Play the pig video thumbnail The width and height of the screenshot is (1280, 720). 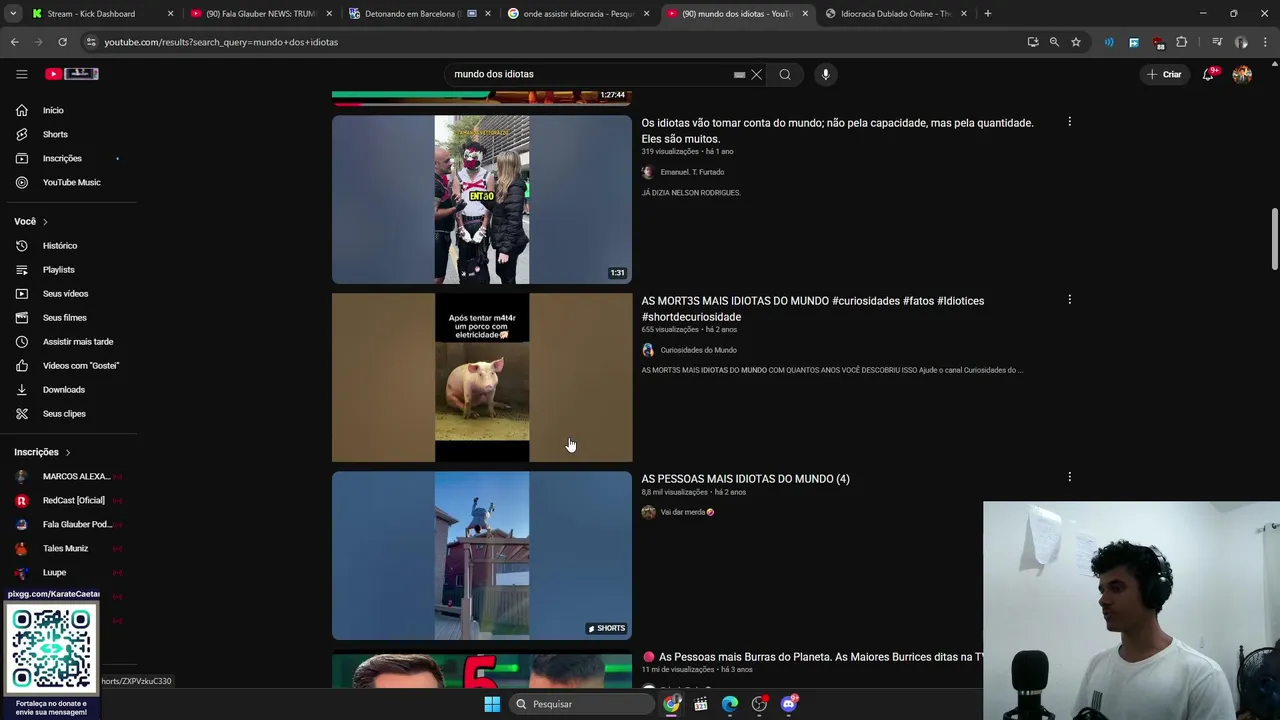pyautogui.click(x=482, y=377)
